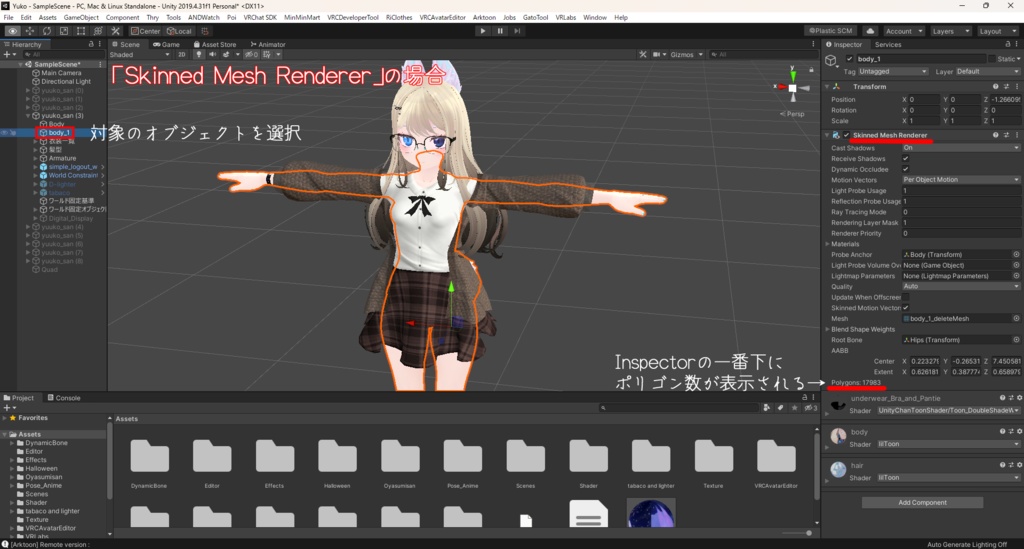Select the View (eye) tool in toolbar
The width and height of the screenshot is (1024, 549).
tap(12, 31)
